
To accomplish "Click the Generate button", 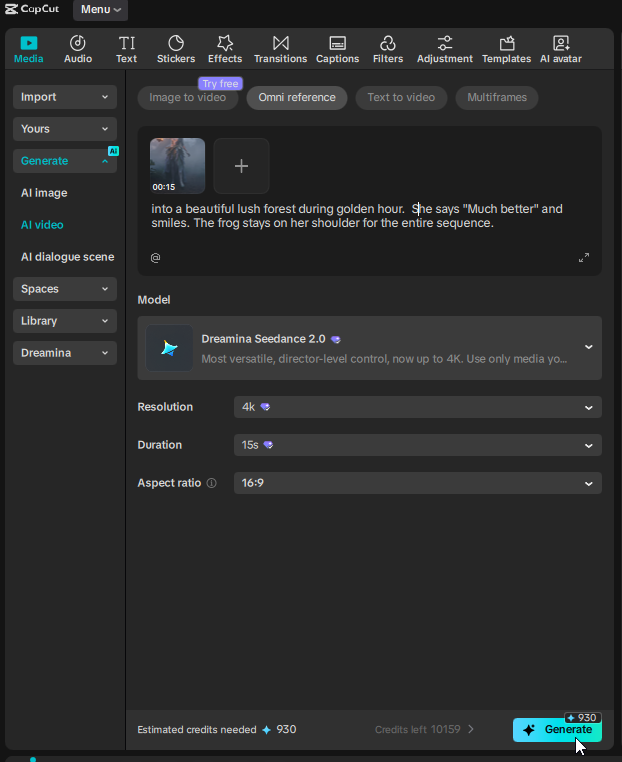I will click(x=557, y=729).
